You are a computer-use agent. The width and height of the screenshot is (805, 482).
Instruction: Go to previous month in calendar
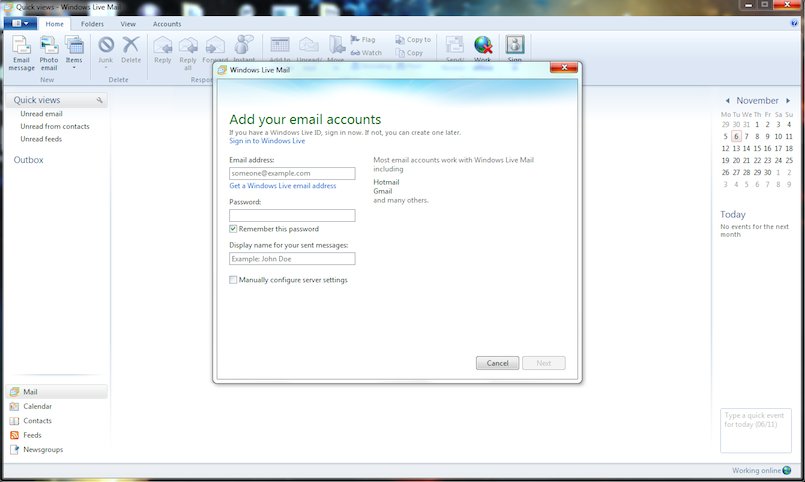727,101
